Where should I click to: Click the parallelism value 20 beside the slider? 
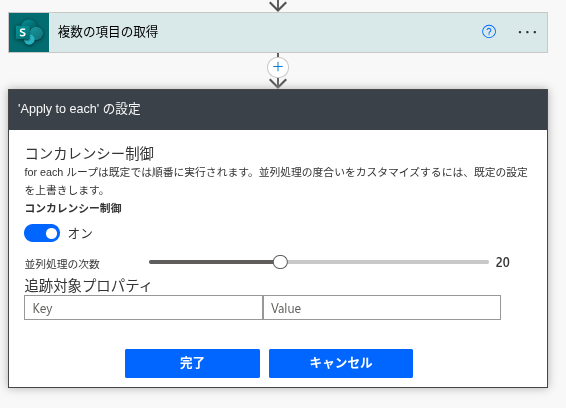(502, 262)
